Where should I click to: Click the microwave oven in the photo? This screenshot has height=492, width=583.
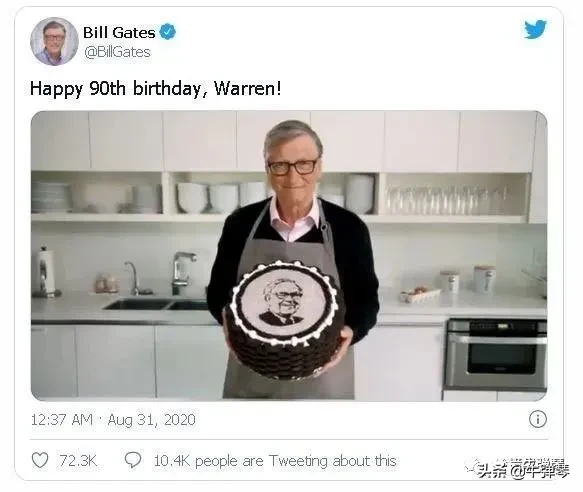[496, 355]
